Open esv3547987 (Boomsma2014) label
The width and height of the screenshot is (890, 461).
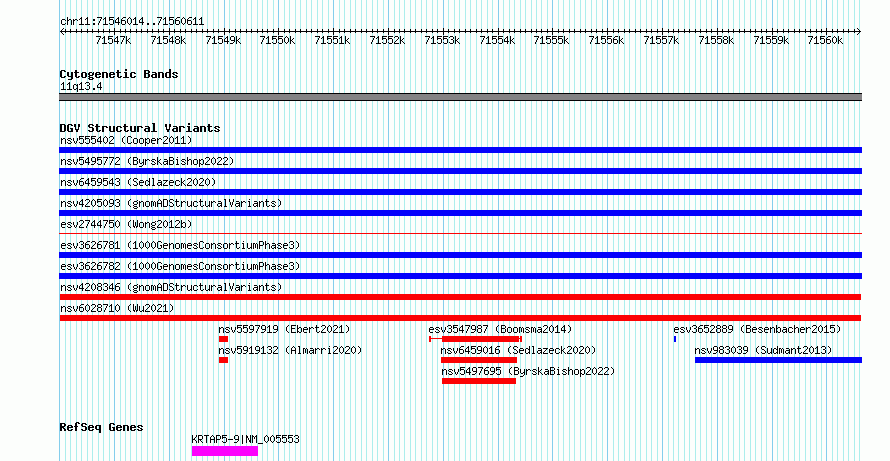click(x=500, y=329)
